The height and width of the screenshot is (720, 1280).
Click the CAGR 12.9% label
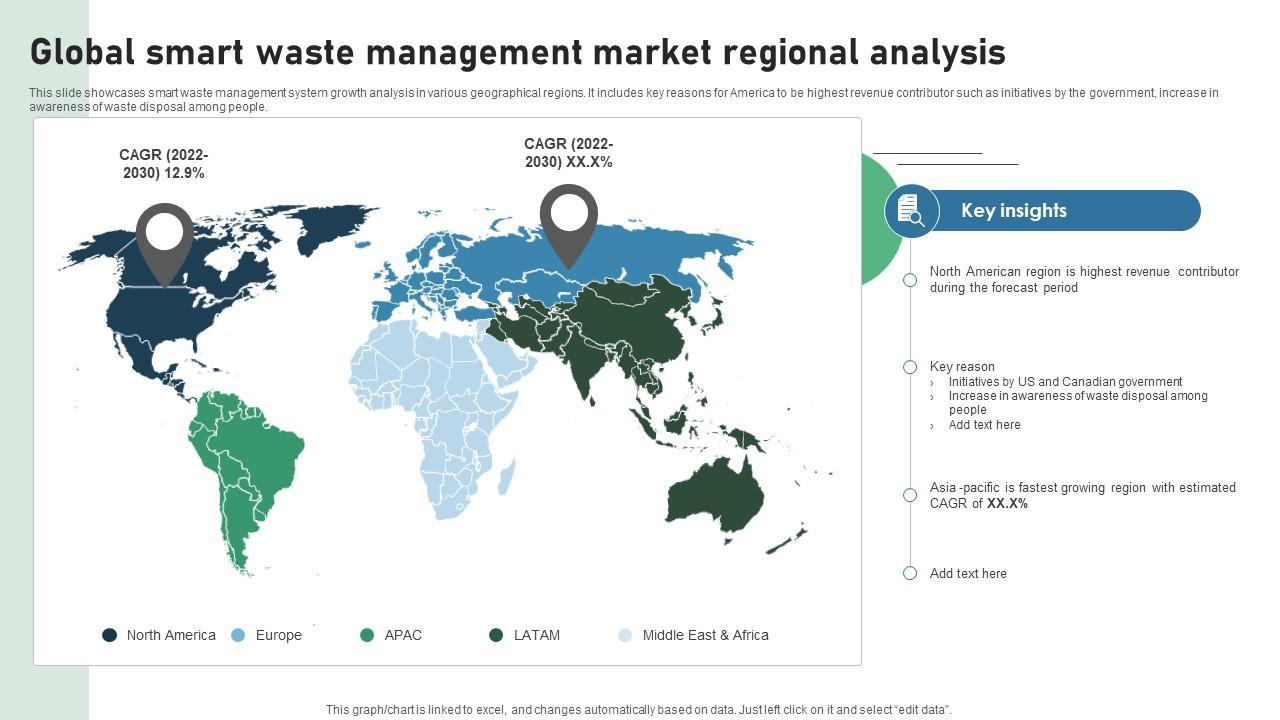tap(163, 164)
